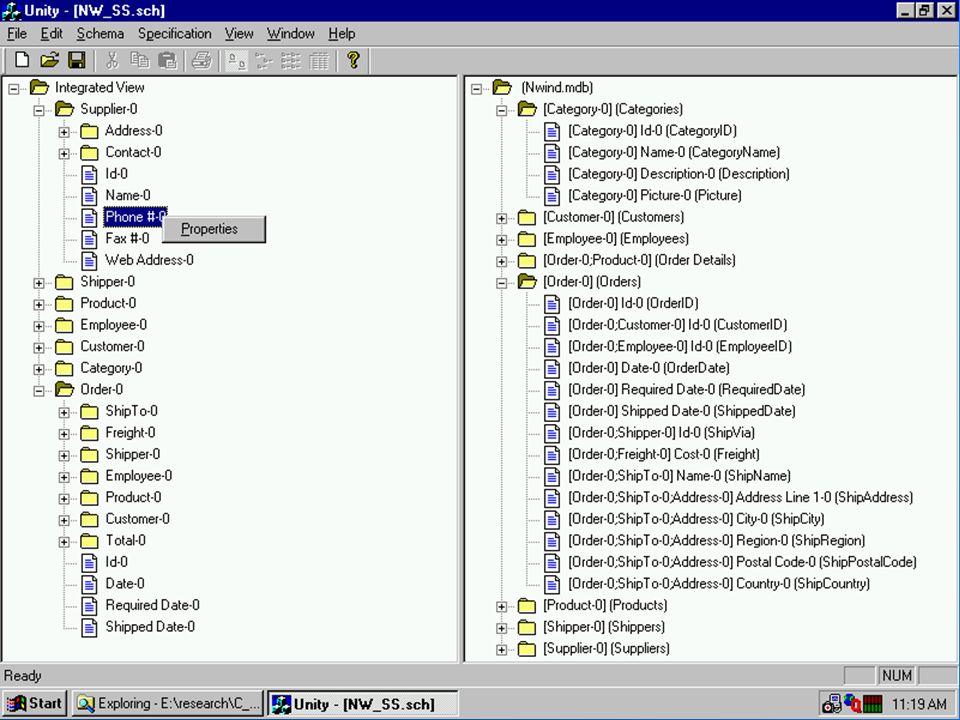
Task: Expand the [Product-0] (Products) table
Action: [x=501, y=607]
